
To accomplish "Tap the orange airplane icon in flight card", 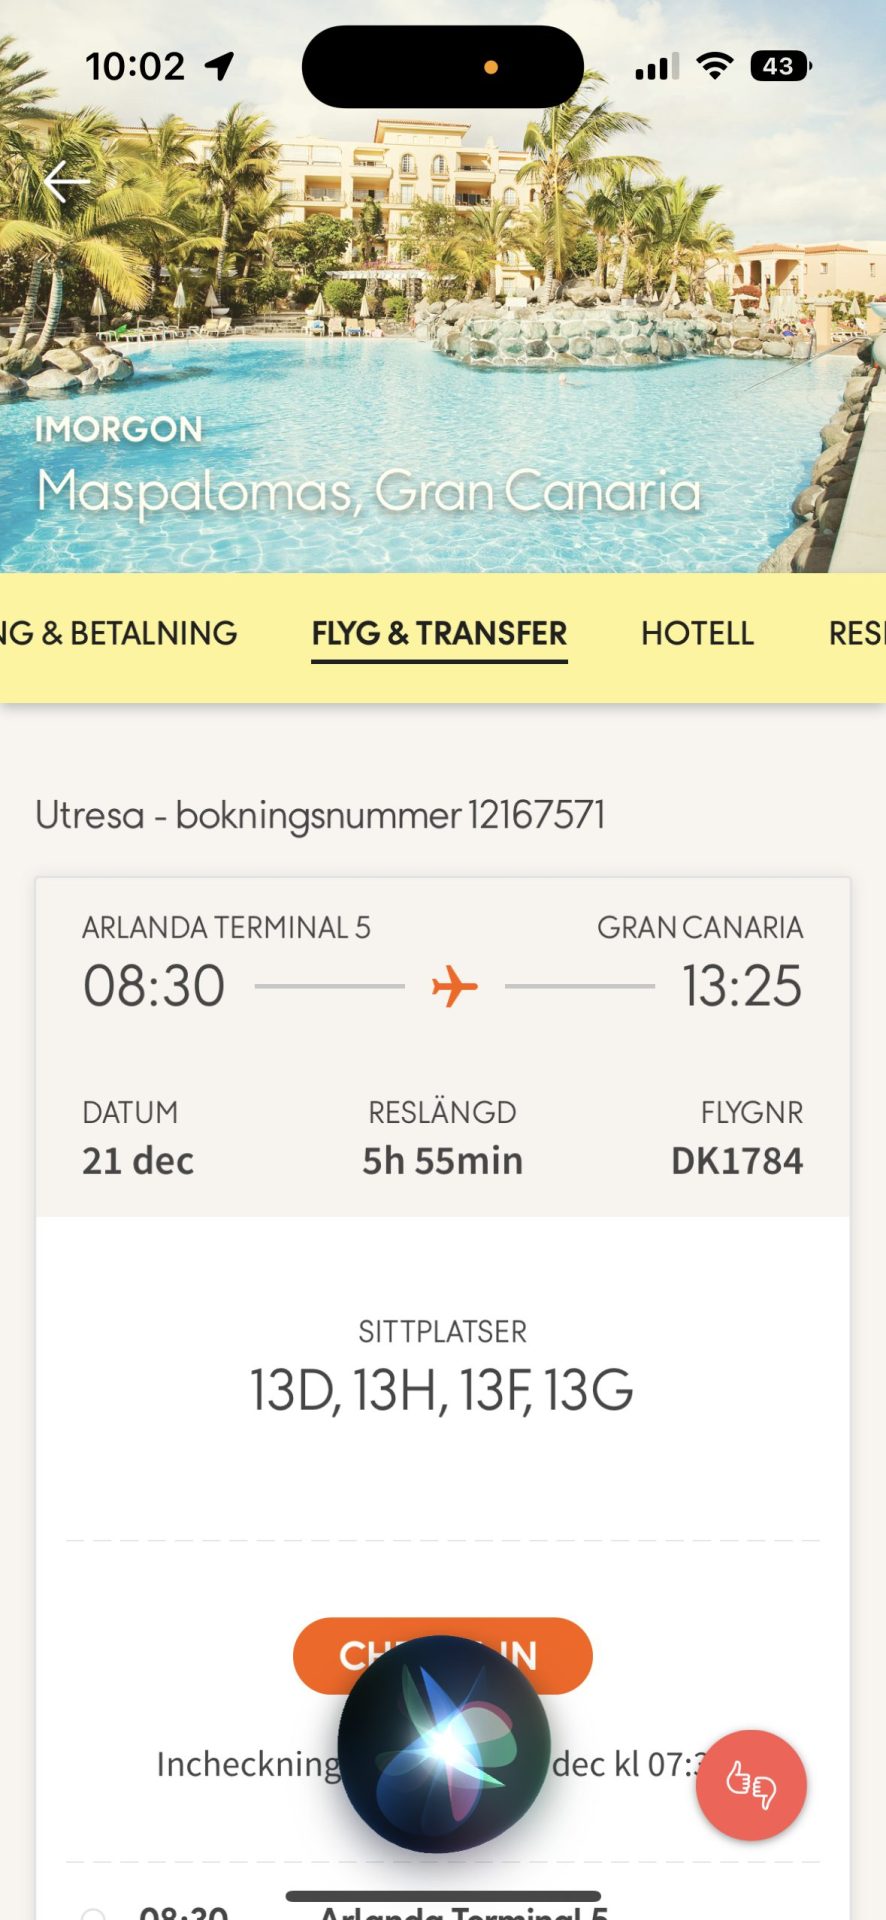I will tap(455, 986).
